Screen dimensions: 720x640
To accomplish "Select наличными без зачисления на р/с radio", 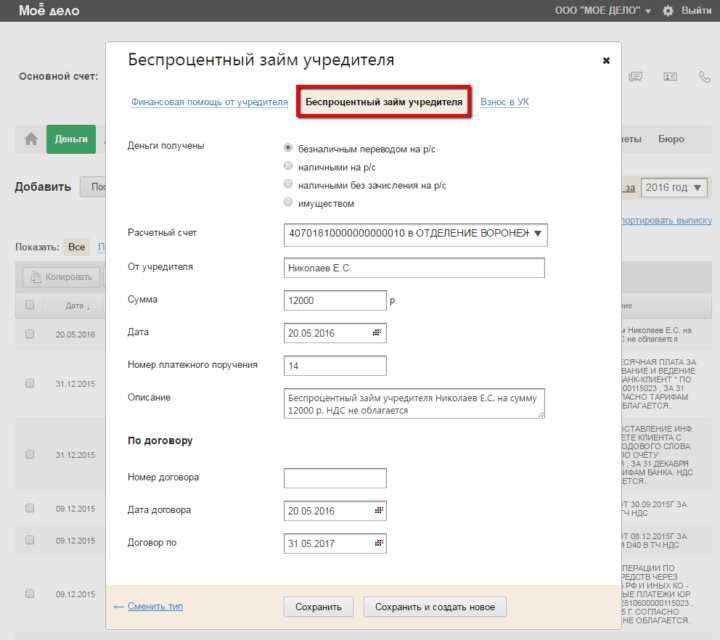I will pyautogui.click(x=288, y=184).
